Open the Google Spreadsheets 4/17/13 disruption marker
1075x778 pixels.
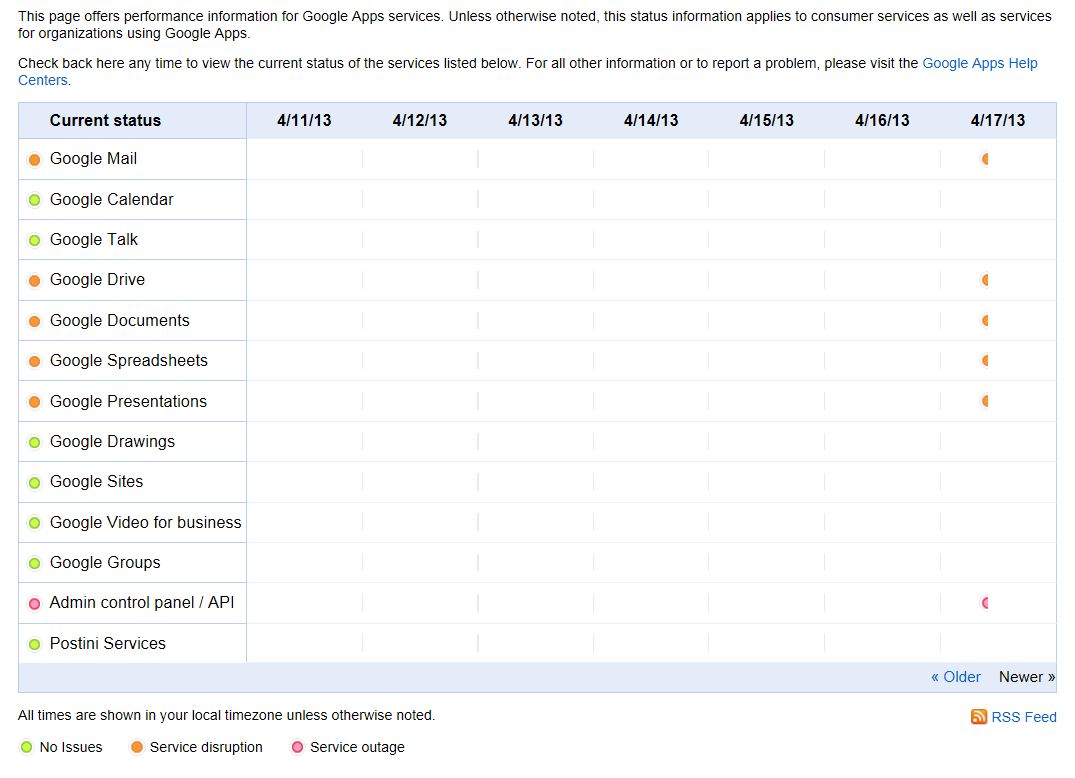click(x=985, y=361)
